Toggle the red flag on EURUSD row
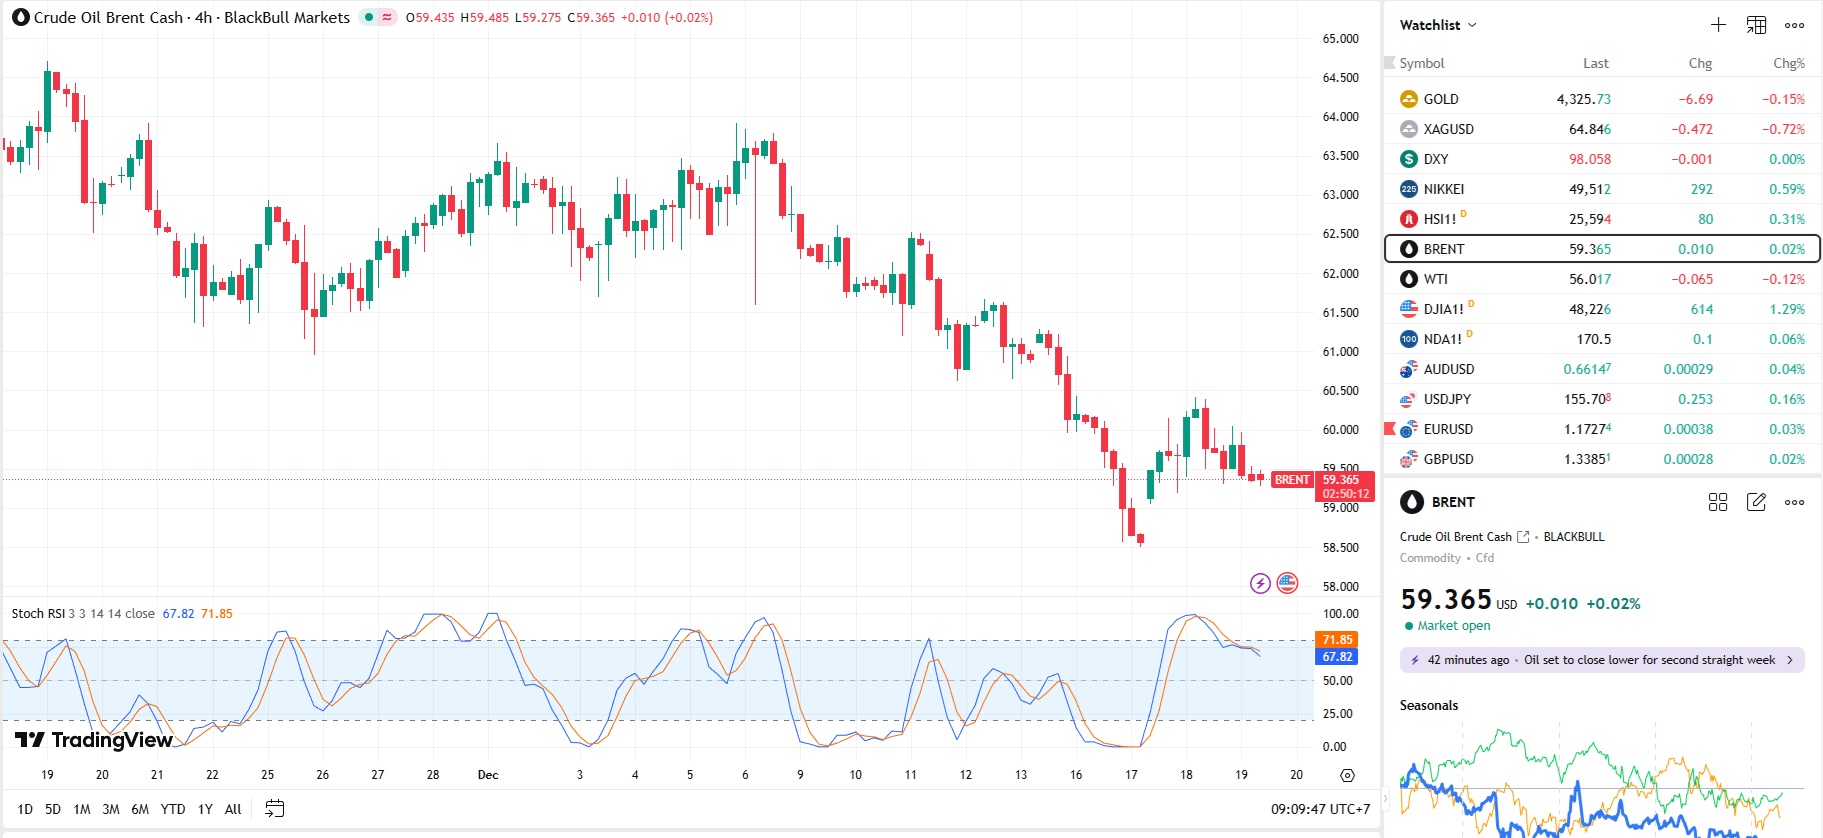1823x838 pixels. (x=1389, y=429)
